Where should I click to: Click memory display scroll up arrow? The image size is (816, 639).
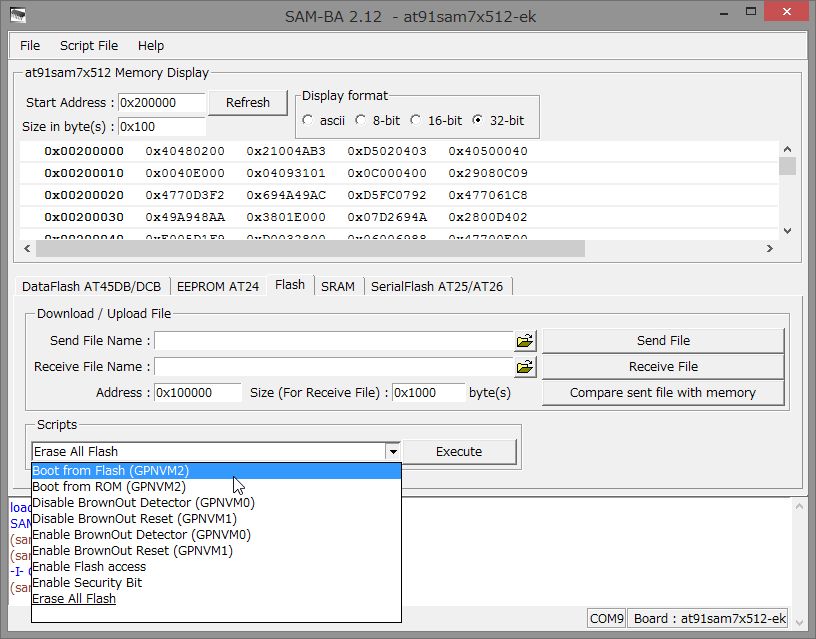tap(787, 149)
